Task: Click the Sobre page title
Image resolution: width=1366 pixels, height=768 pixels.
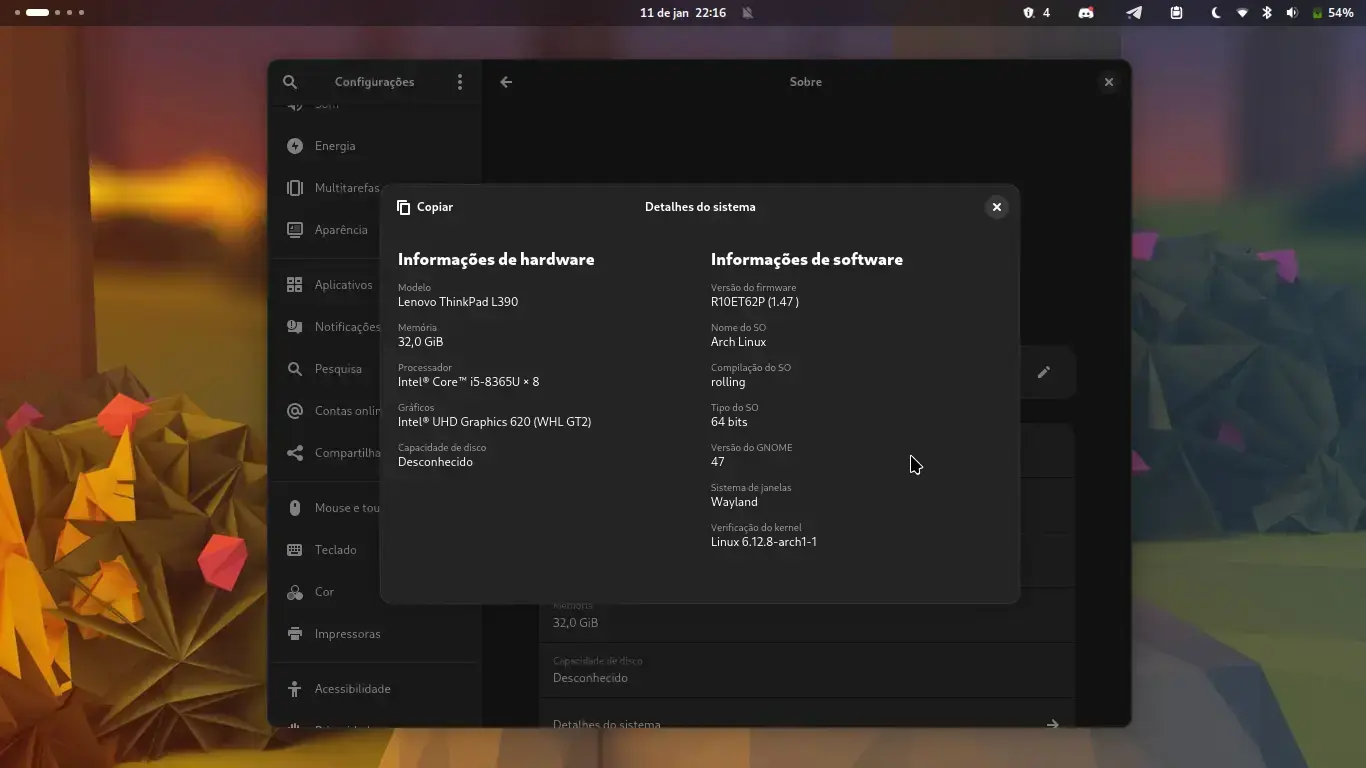Action: click(806, 82)
